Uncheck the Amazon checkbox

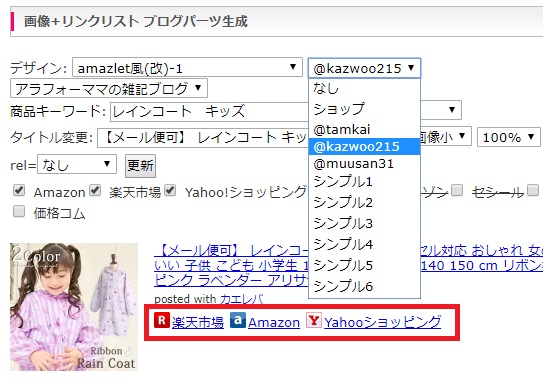[x=19, y=190]
